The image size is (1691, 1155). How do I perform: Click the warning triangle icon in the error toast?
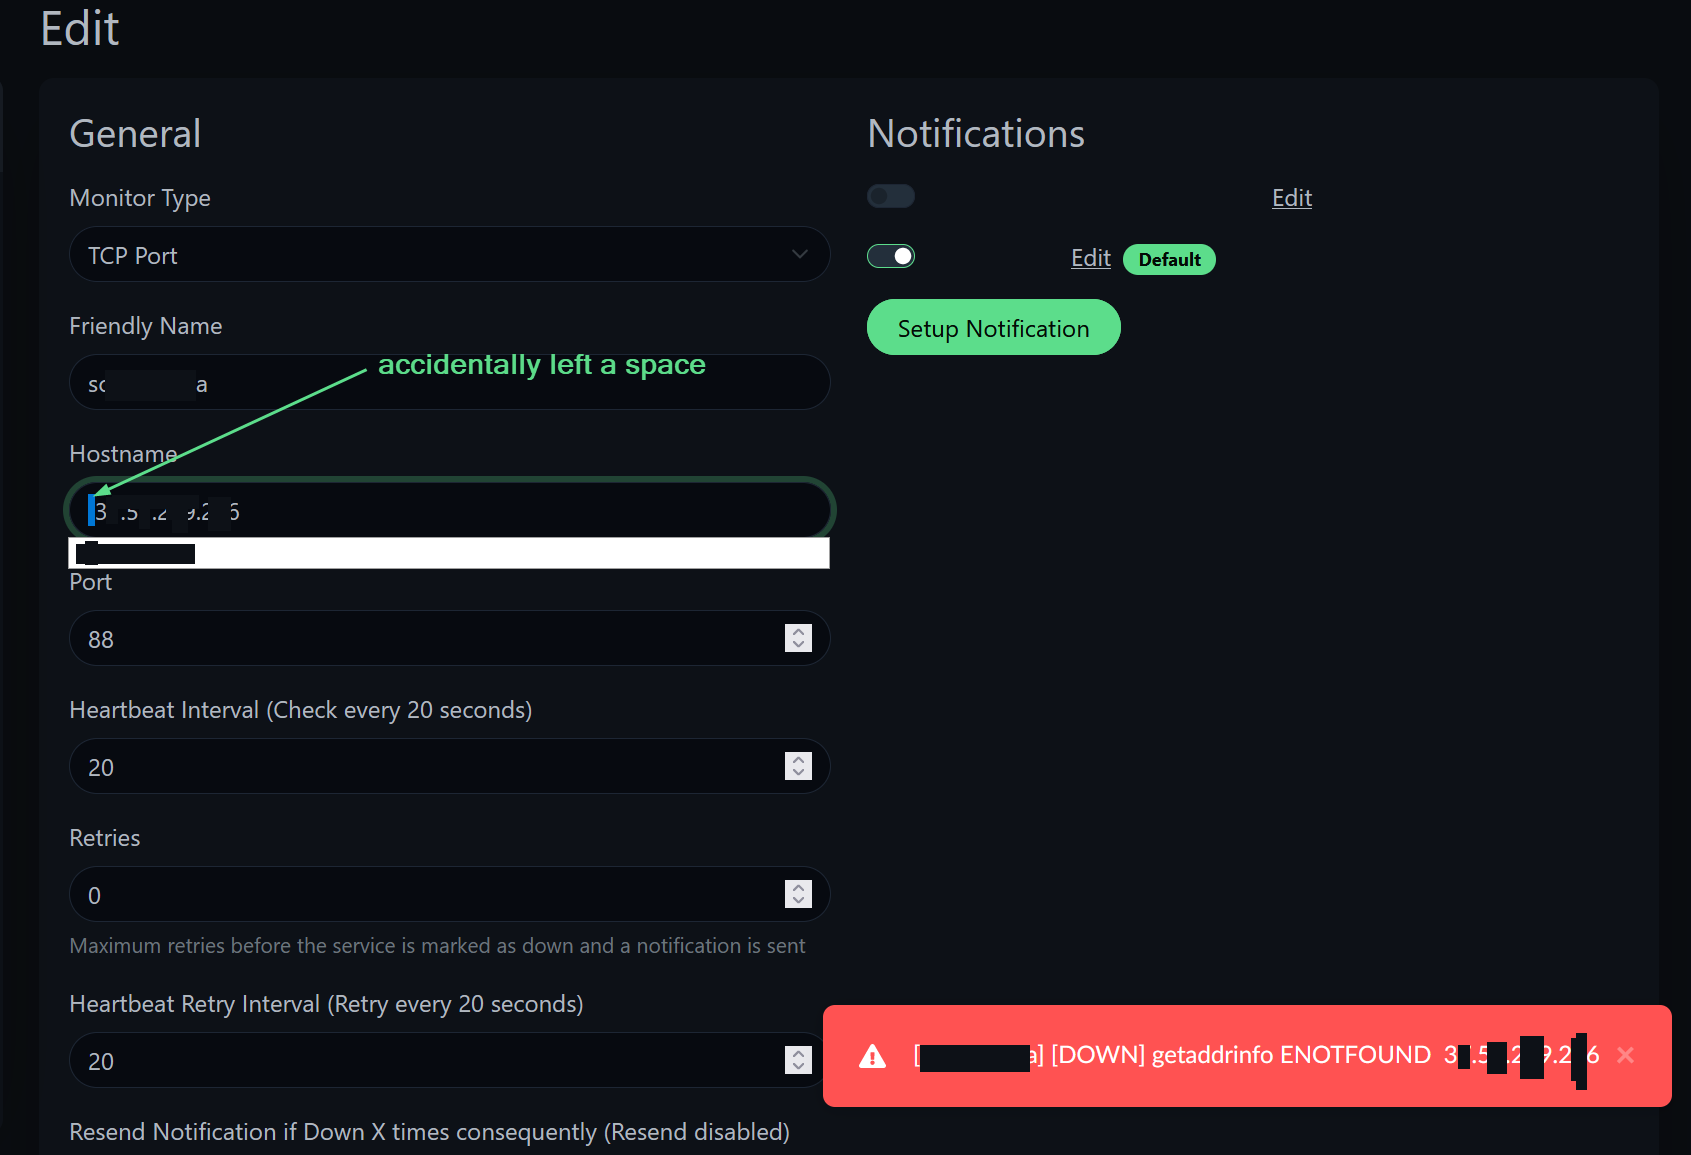point(873,1056)
